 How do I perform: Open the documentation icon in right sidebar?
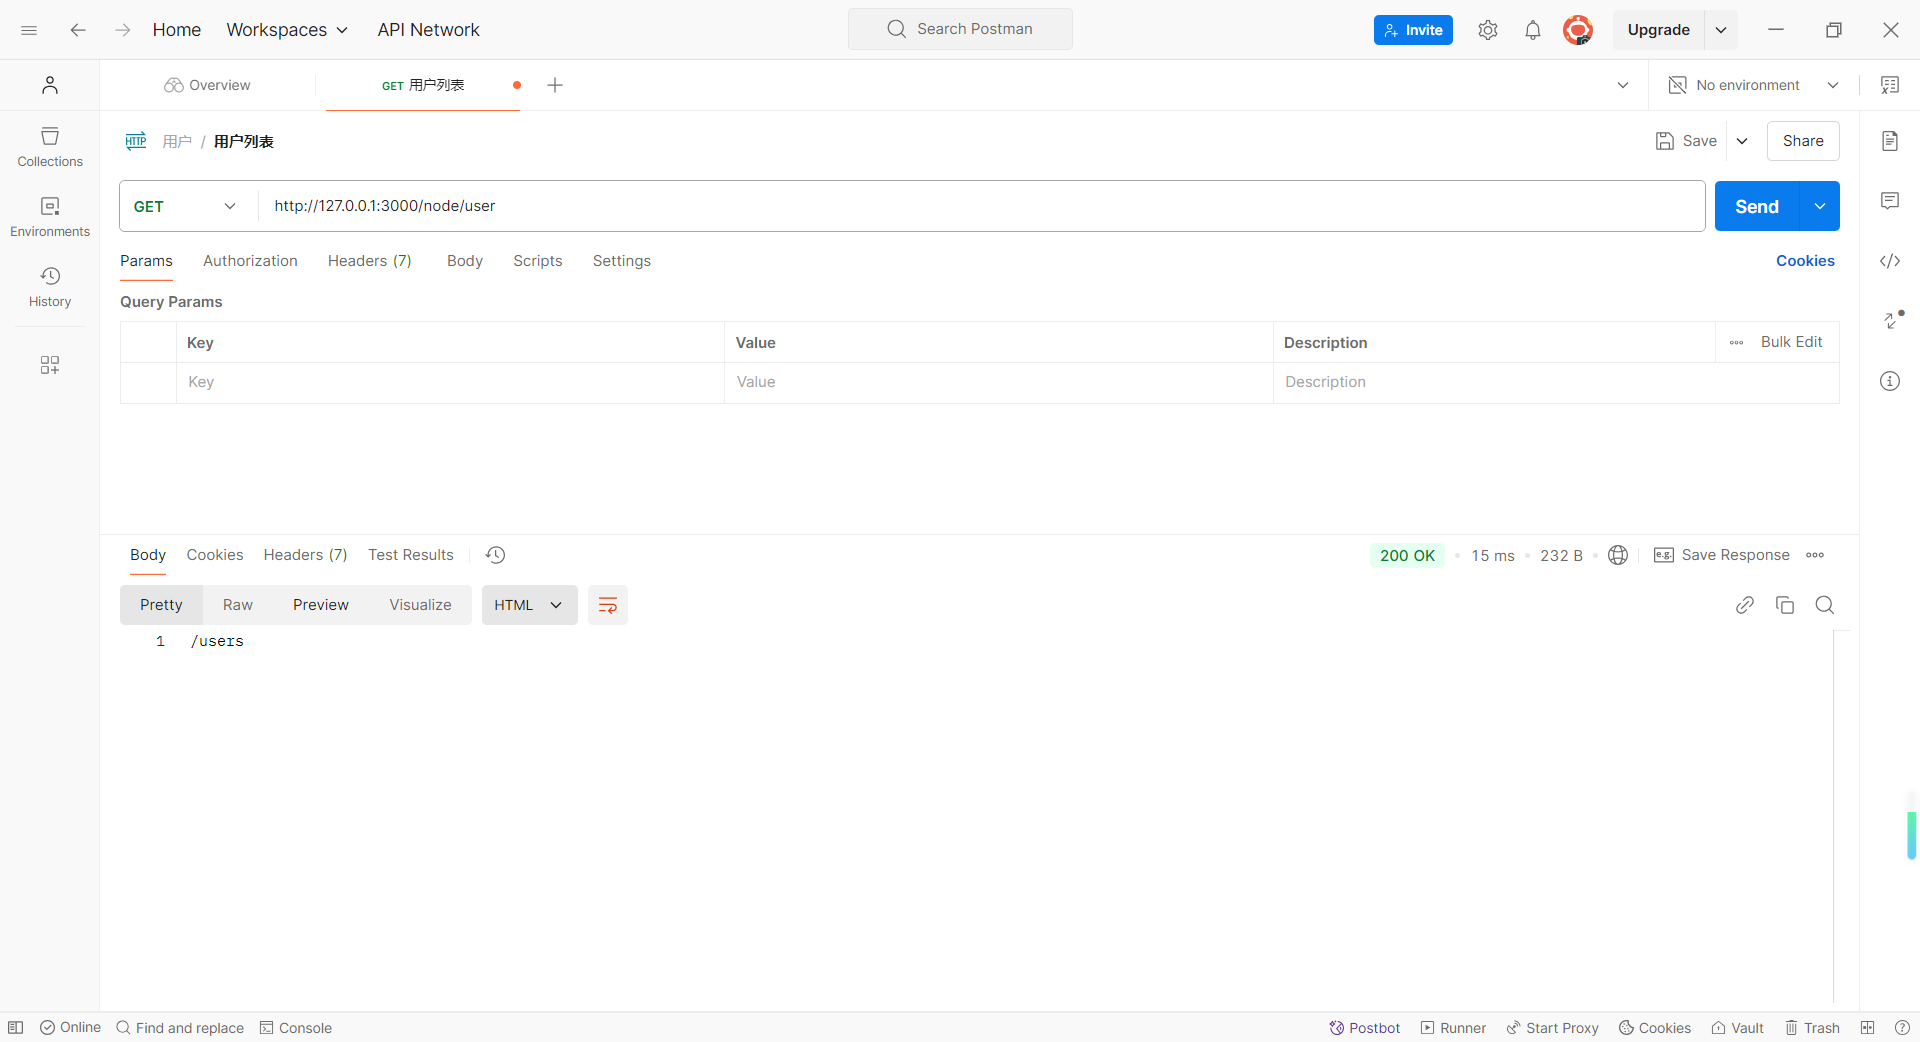pos(1890,141)
